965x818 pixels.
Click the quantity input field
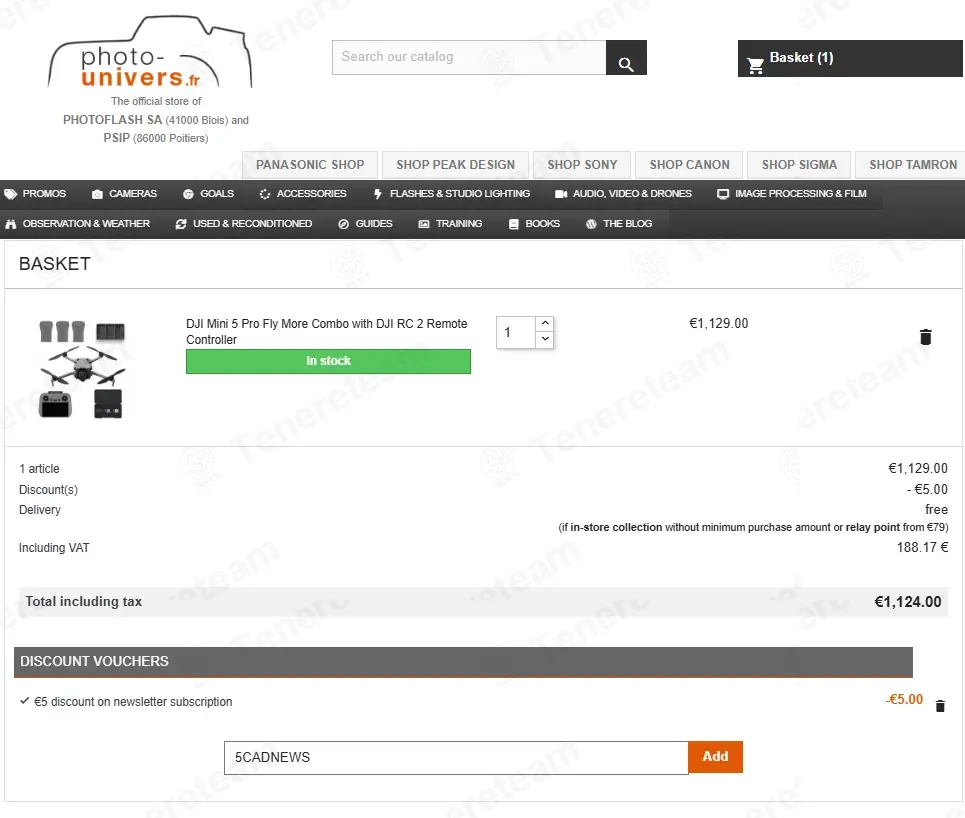(516, 332)
